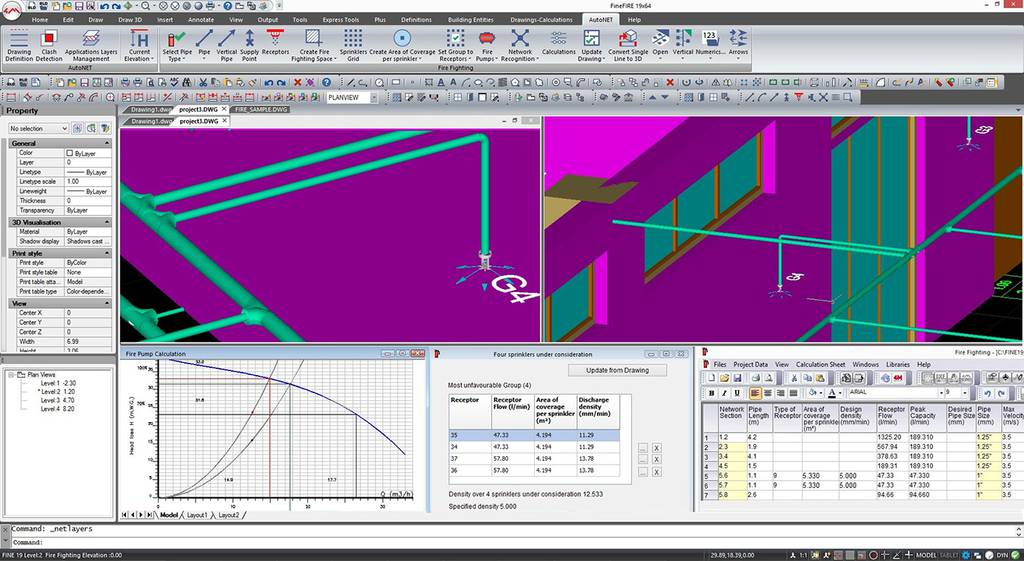Screen dimensions: 1024x561
Task: Click the Color ByLayer swatch property
Action: point(69,153)
